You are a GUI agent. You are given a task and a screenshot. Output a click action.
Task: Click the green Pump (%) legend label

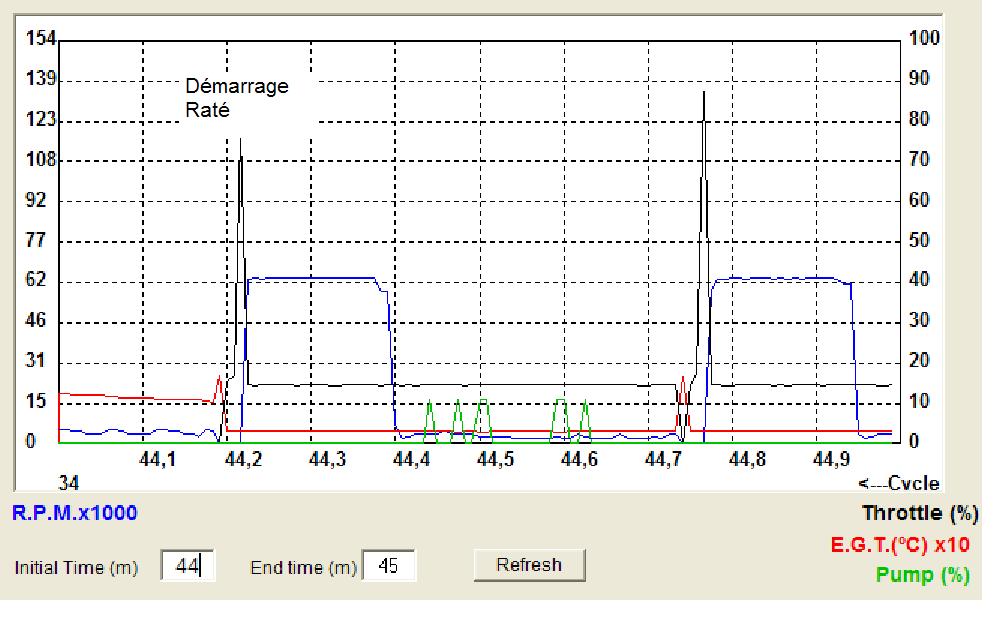(922, 577)
